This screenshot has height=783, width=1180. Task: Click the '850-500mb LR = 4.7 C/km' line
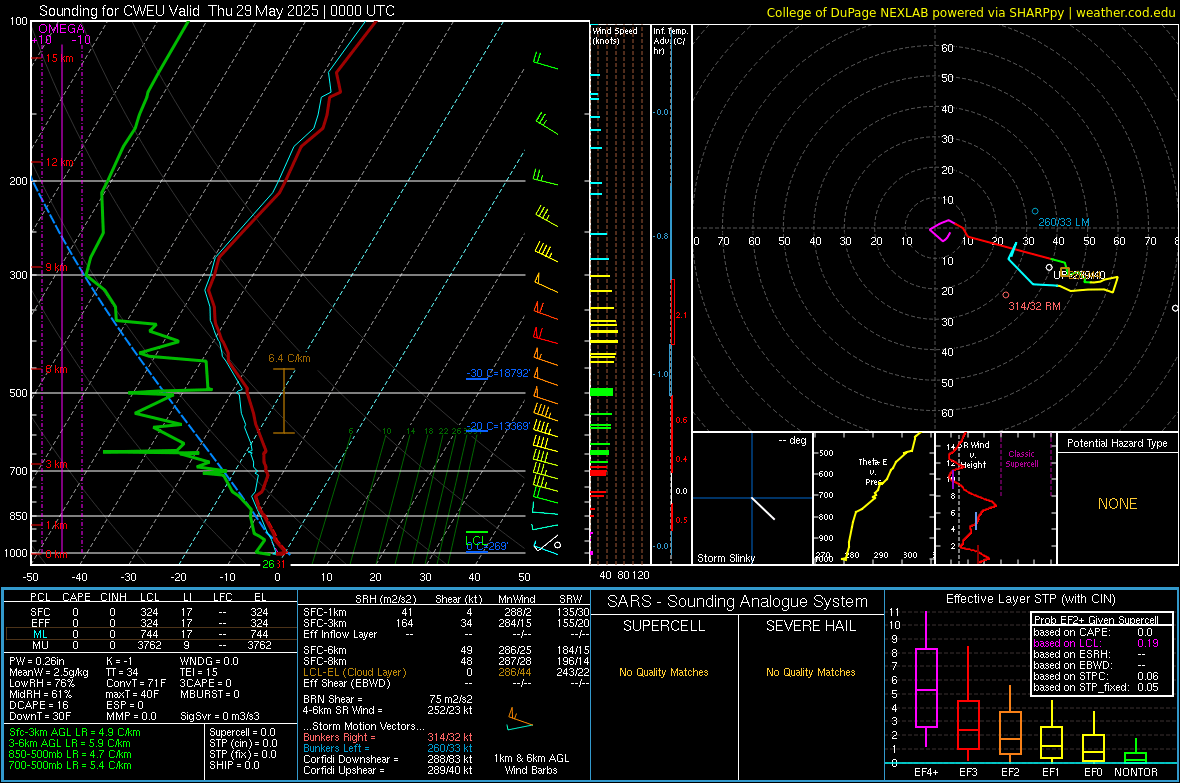70,754
